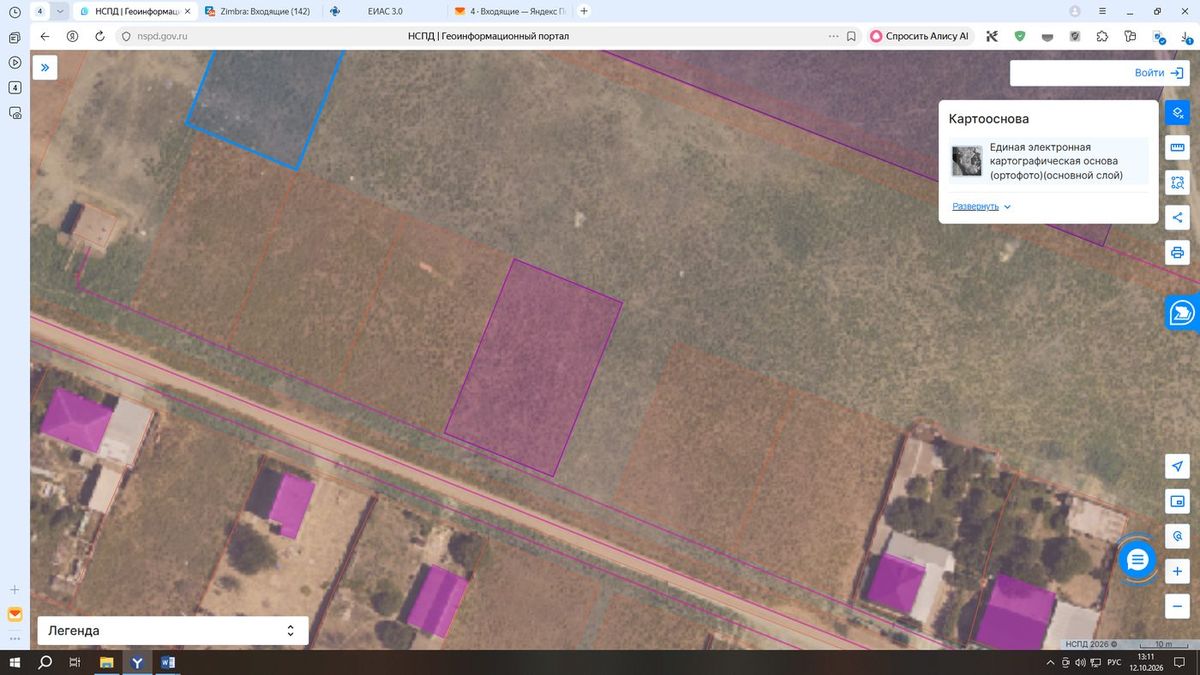Select the ortofoto base layer thumbnail
The height and width of the screenshot is (675, 1200).
click(966, 161)
